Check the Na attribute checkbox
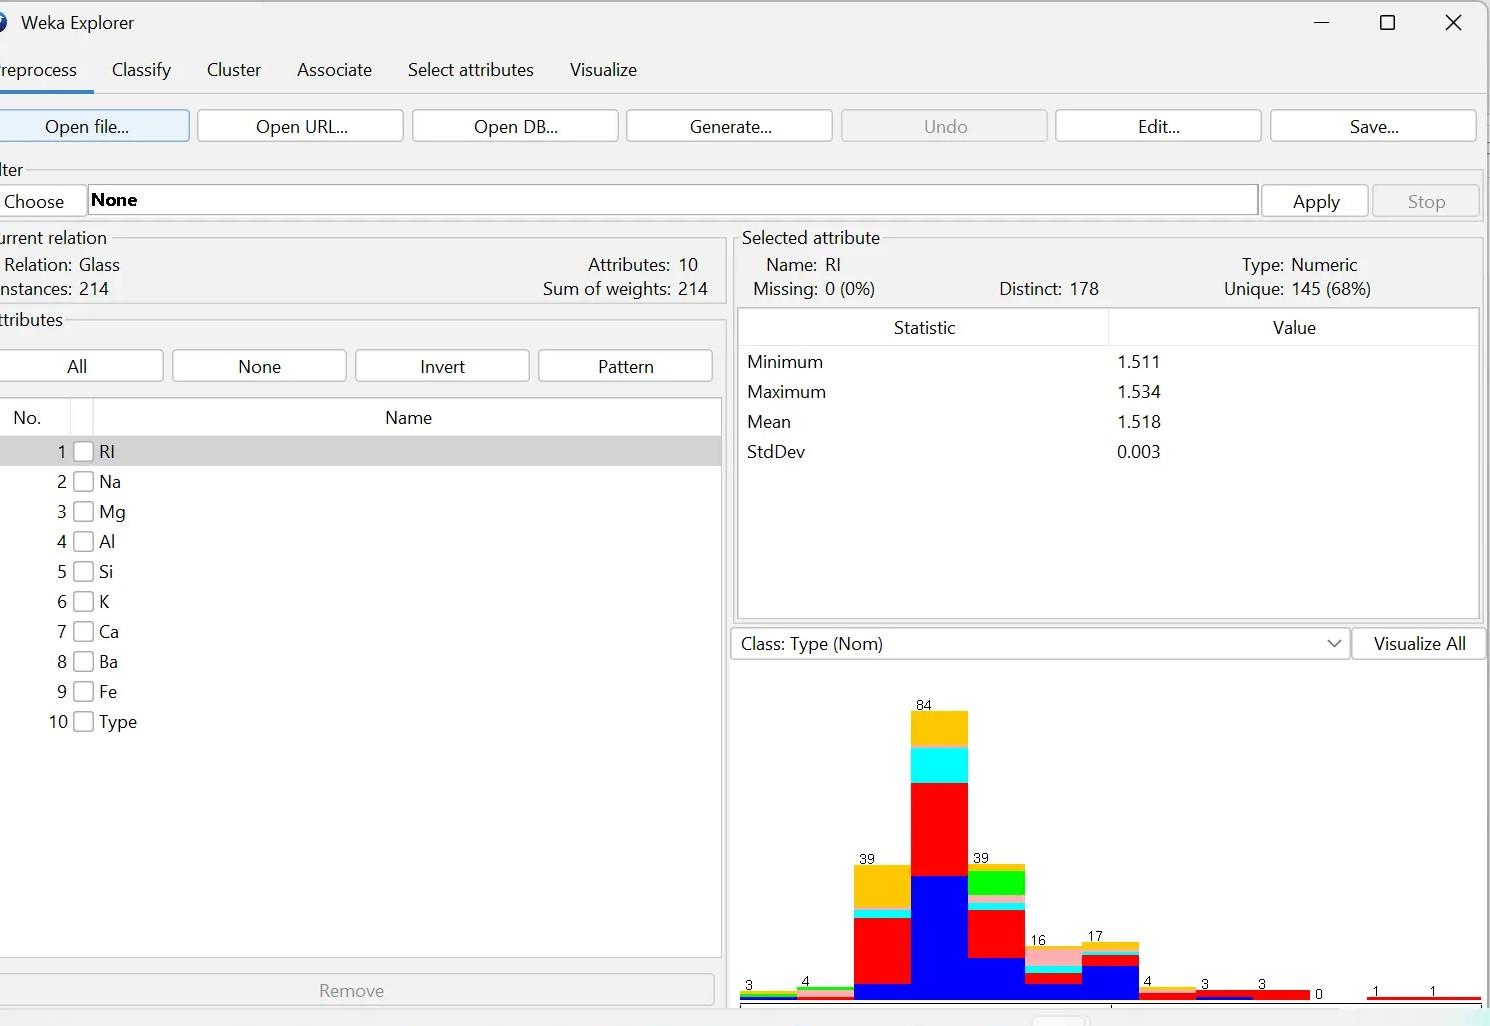Viewport: 1490px width, 1026px height. (x=84, y=481)
